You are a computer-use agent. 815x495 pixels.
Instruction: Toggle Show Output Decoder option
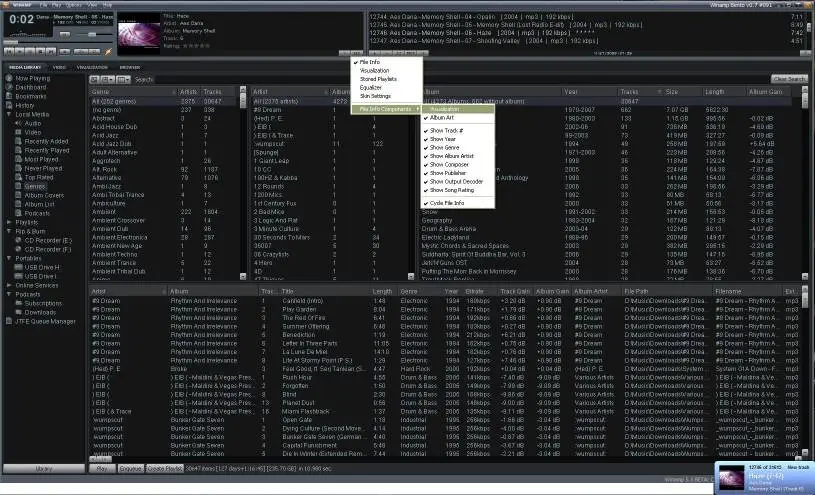457,181
